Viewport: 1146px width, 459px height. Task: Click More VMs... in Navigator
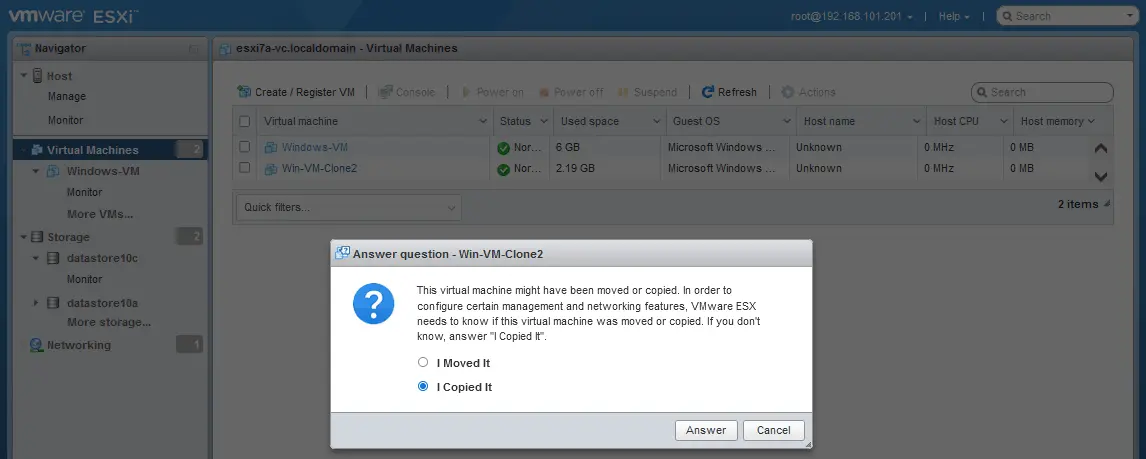100,214
